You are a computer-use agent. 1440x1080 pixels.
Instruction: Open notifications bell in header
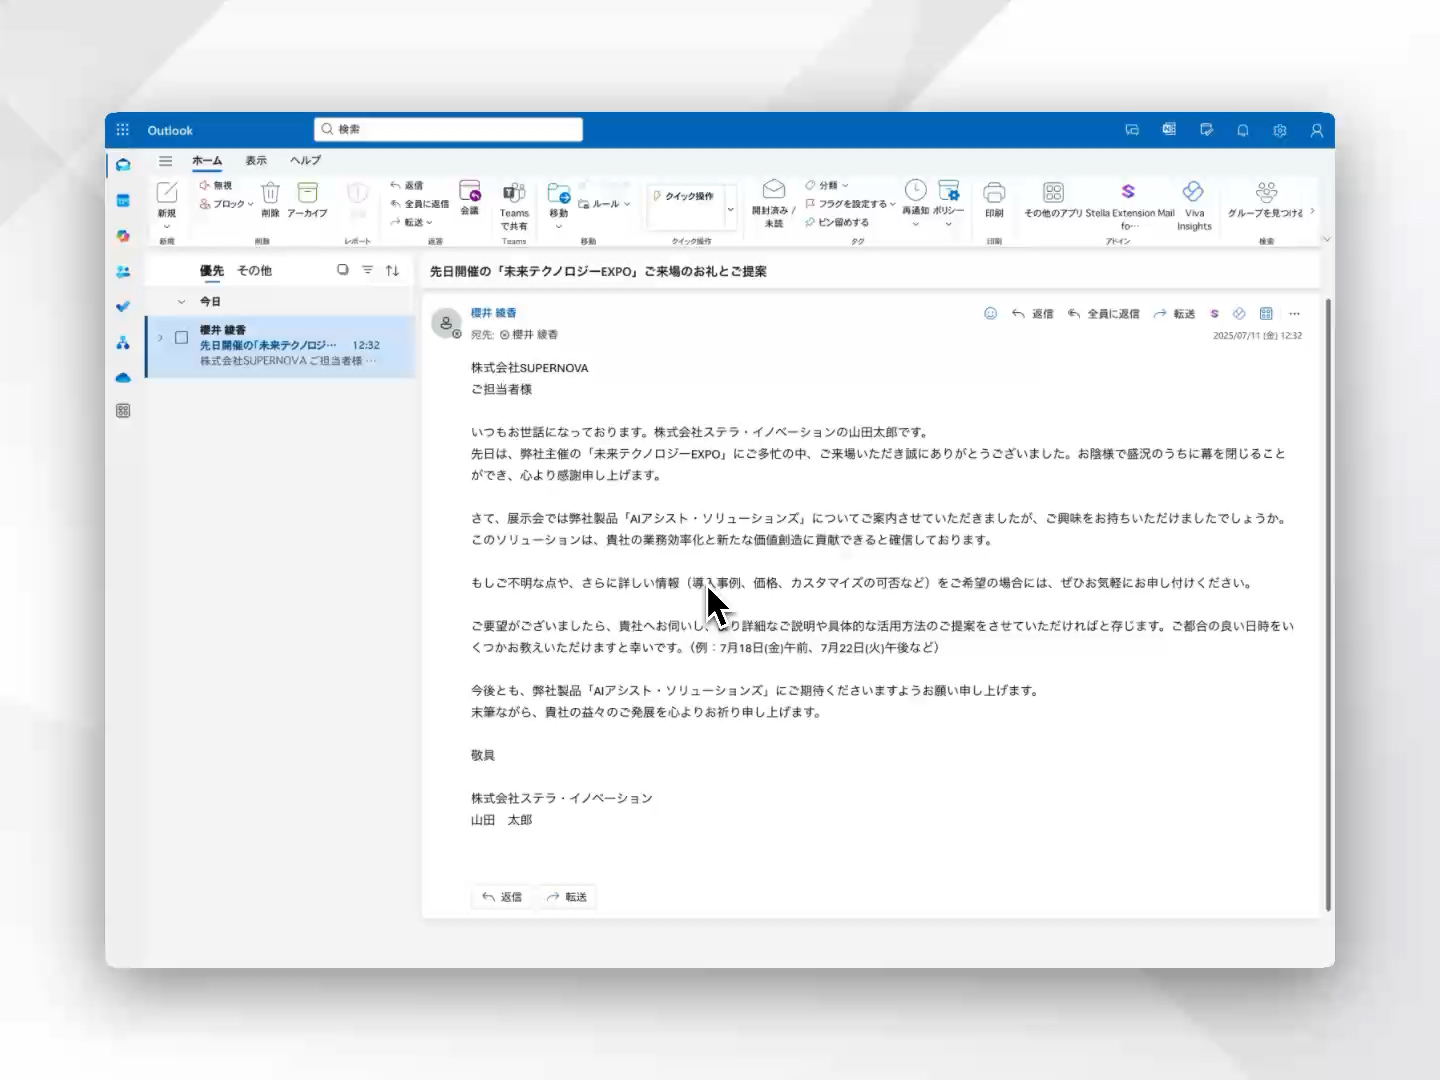(x=1243, y=130)
